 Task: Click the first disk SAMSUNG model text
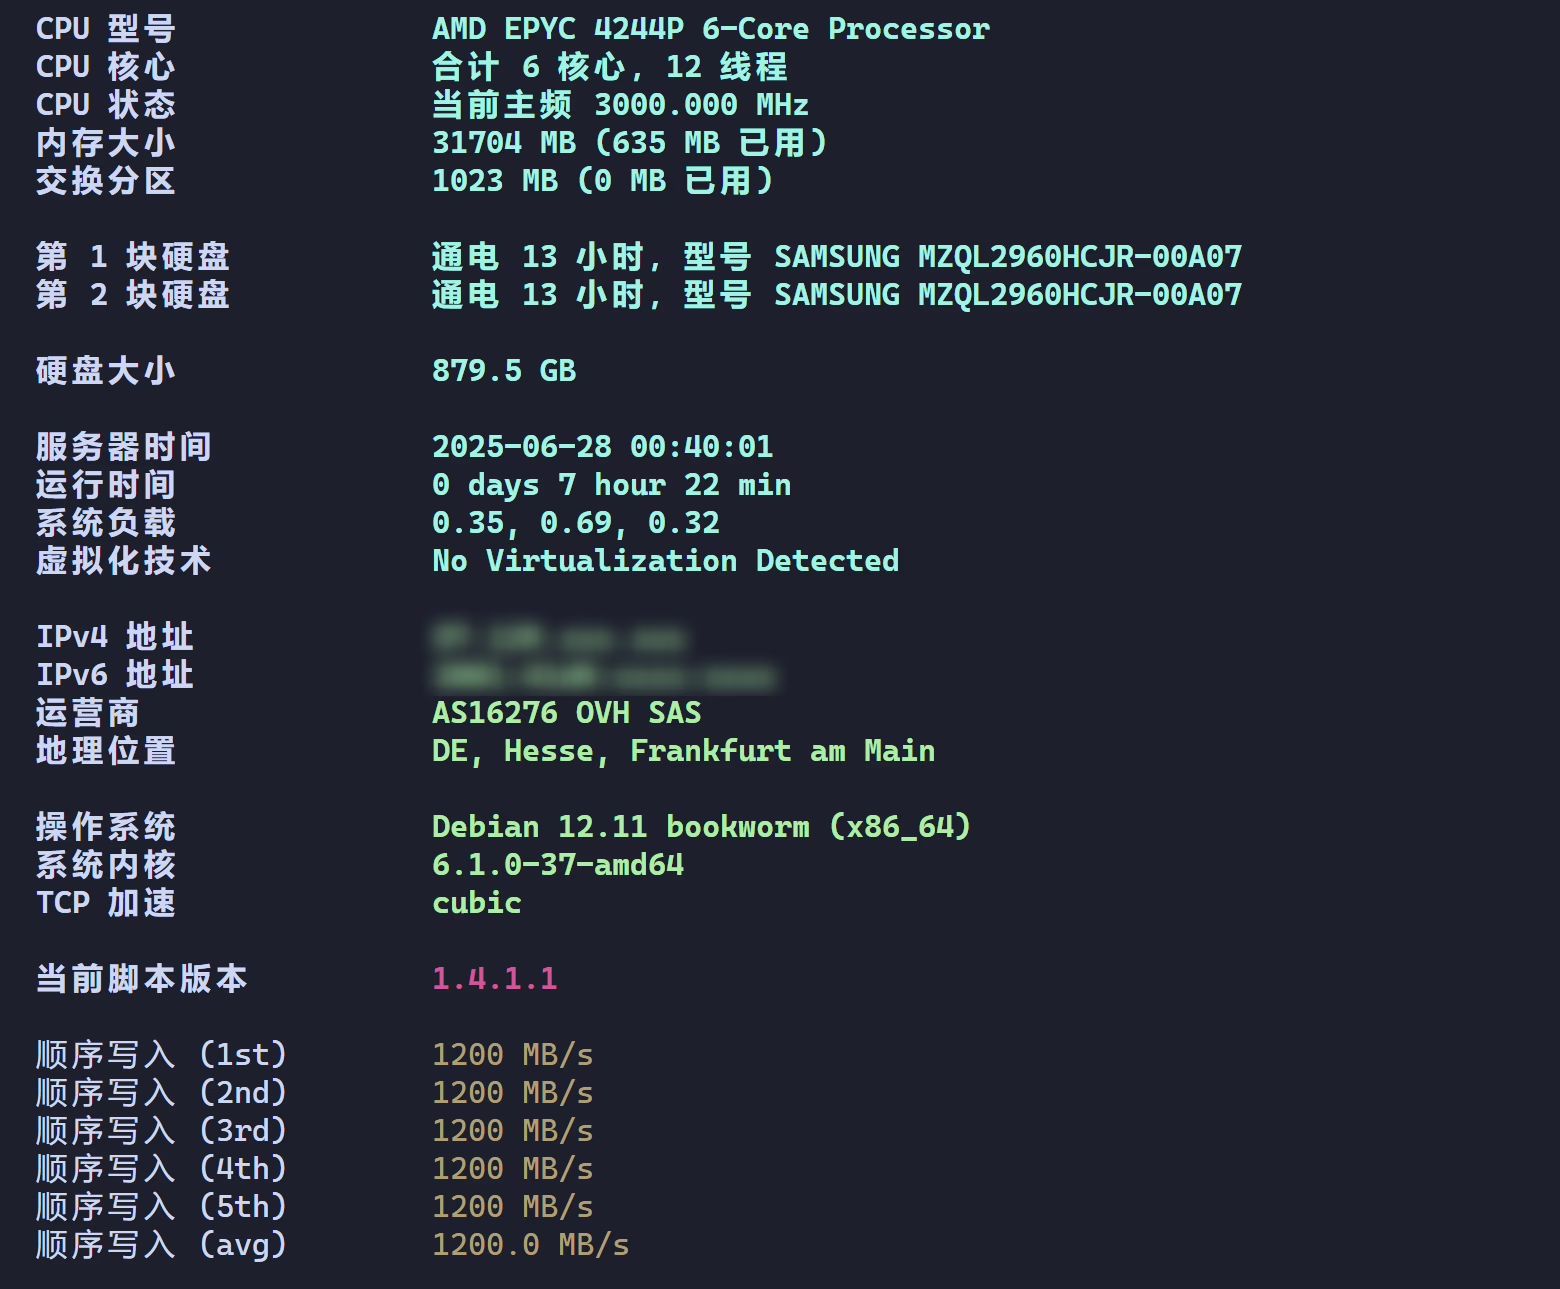[1008, 257]
